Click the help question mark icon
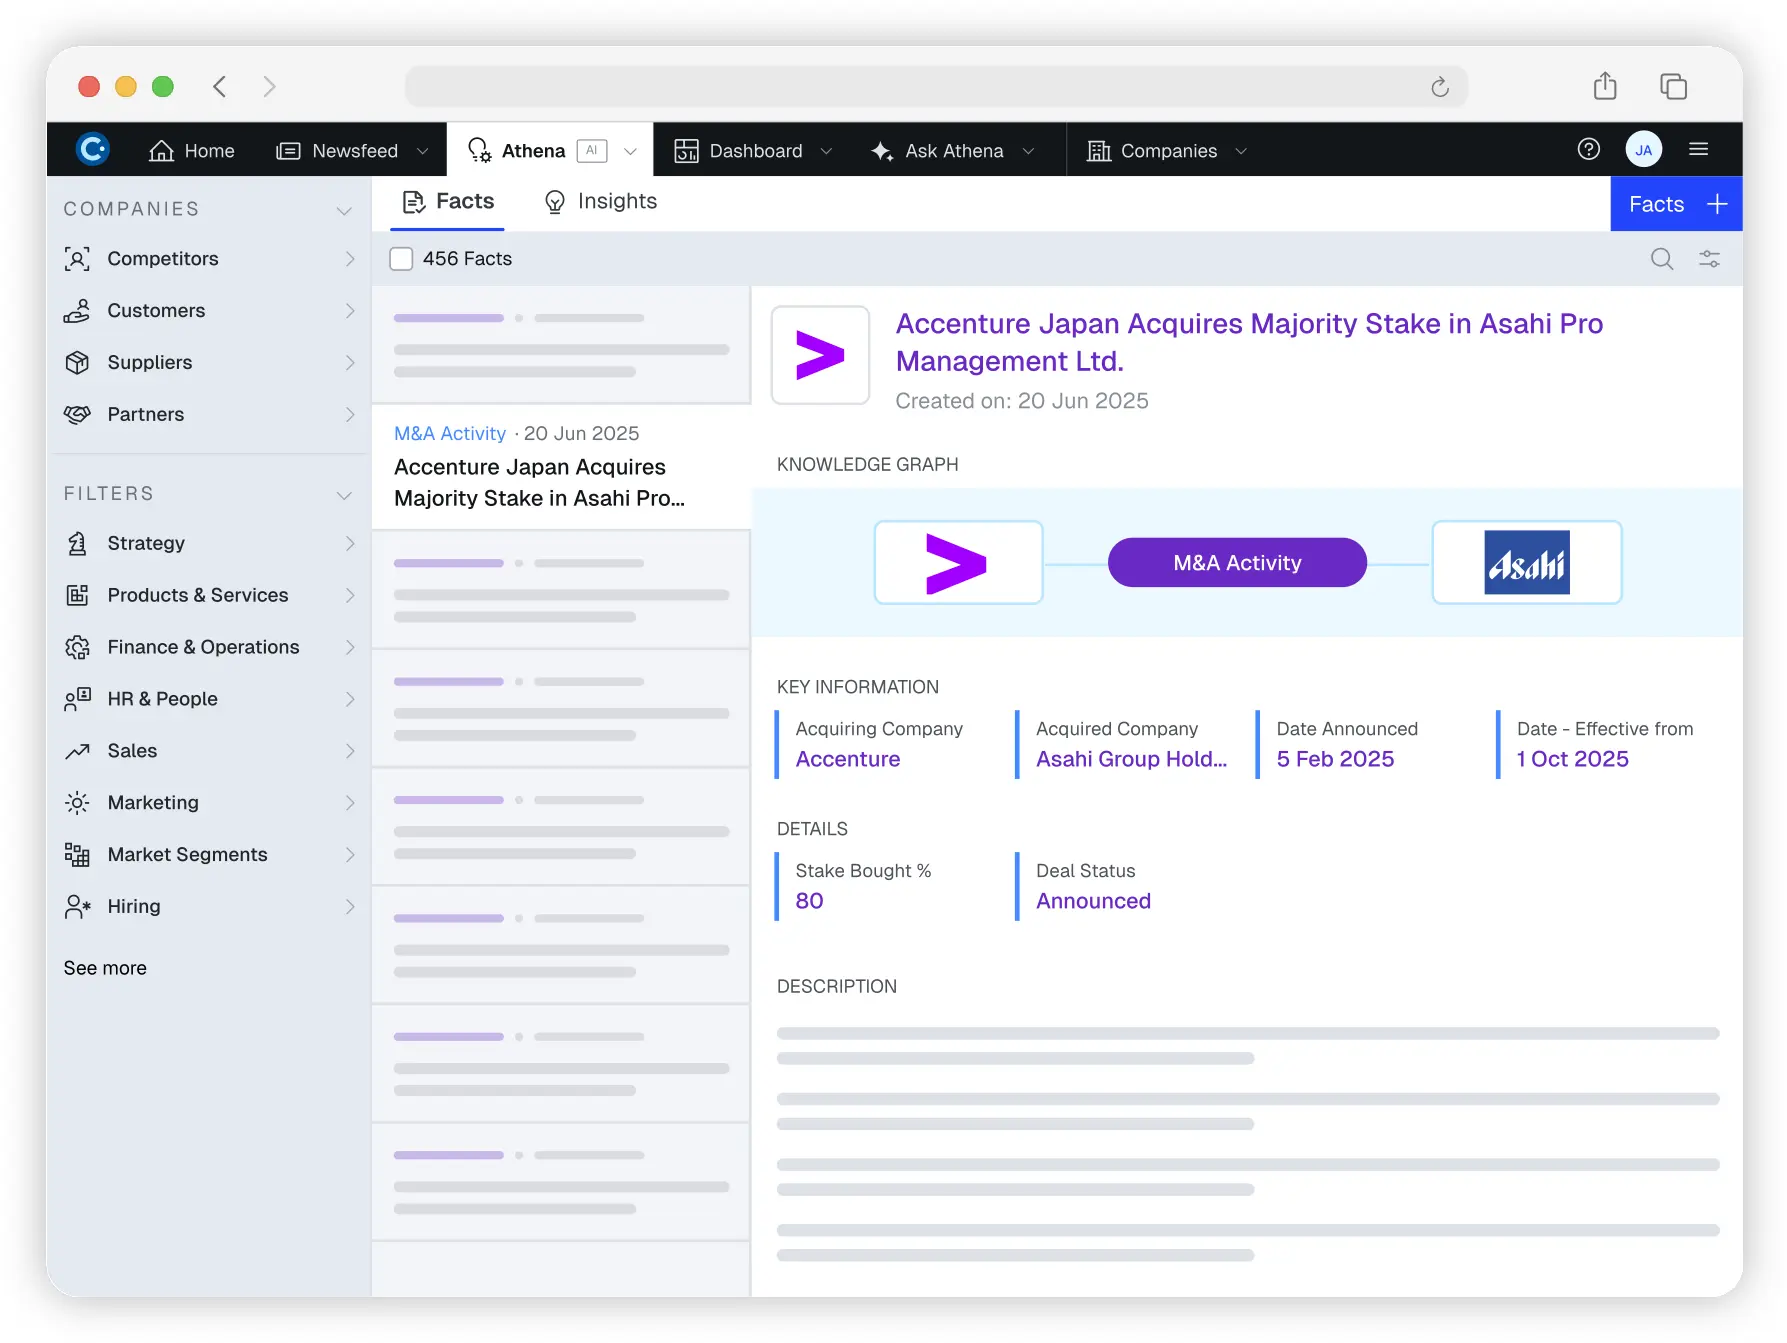Viewport: 1787px width, 1343px height. pos(1588,150)
